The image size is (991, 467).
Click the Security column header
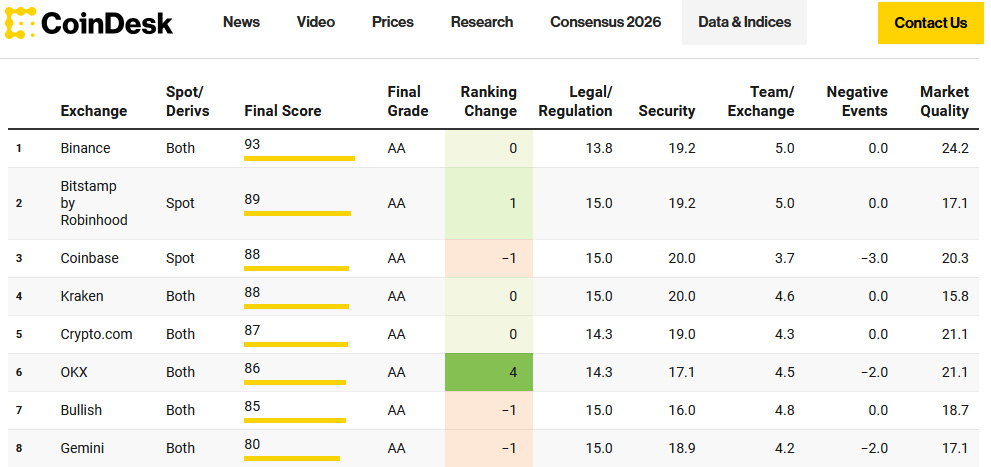coord(666,111)
